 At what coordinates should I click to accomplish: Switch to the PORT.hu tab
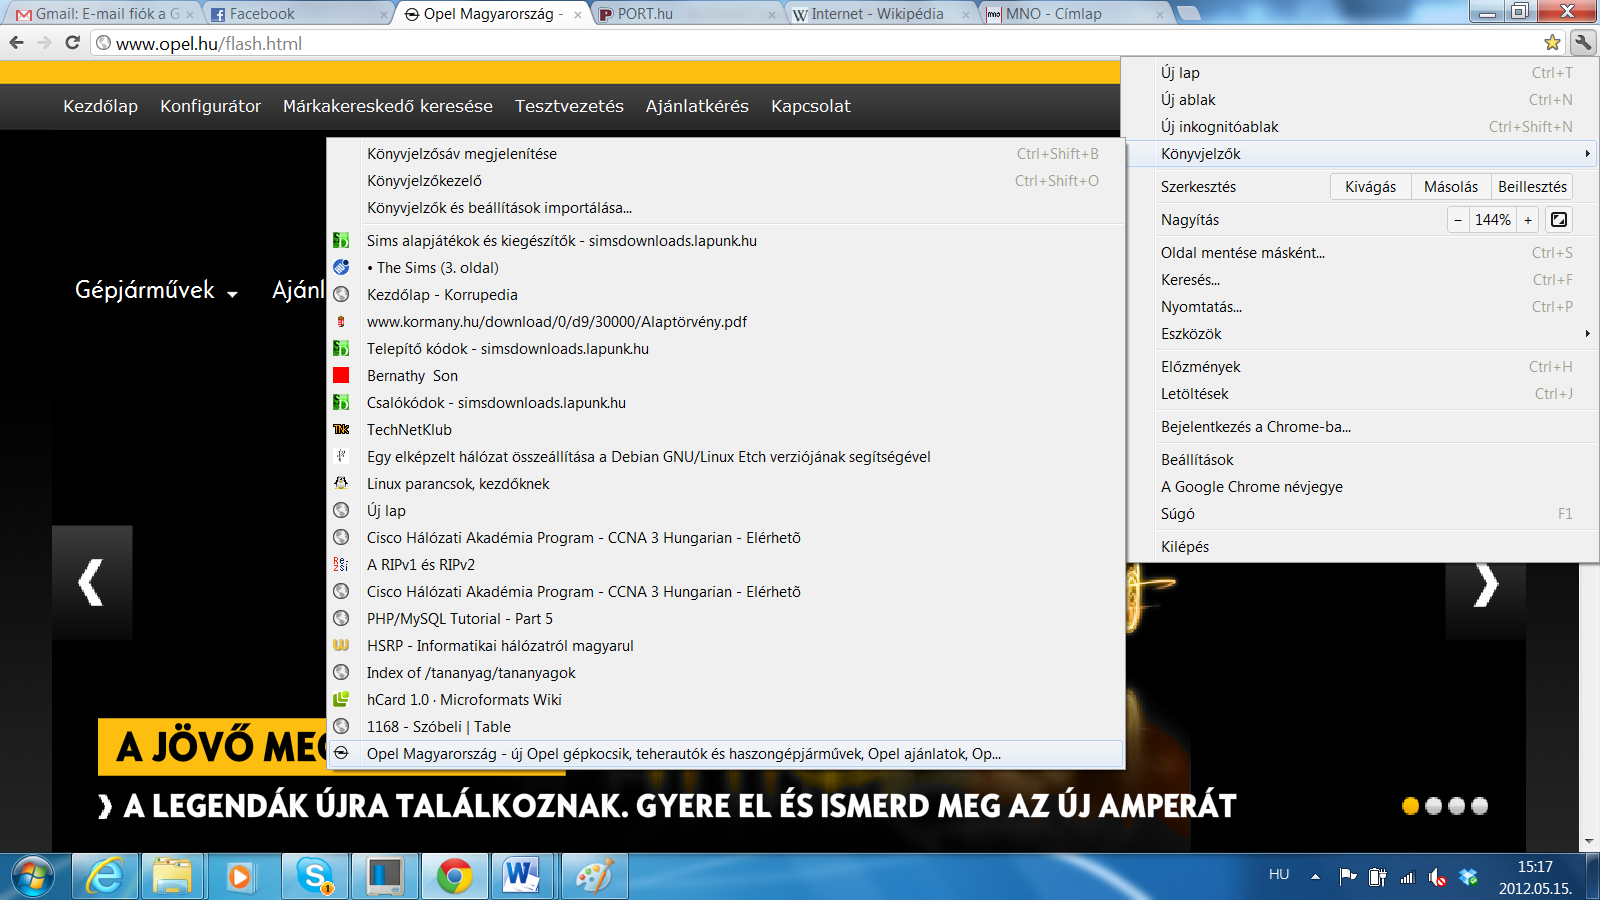[686, 14]
